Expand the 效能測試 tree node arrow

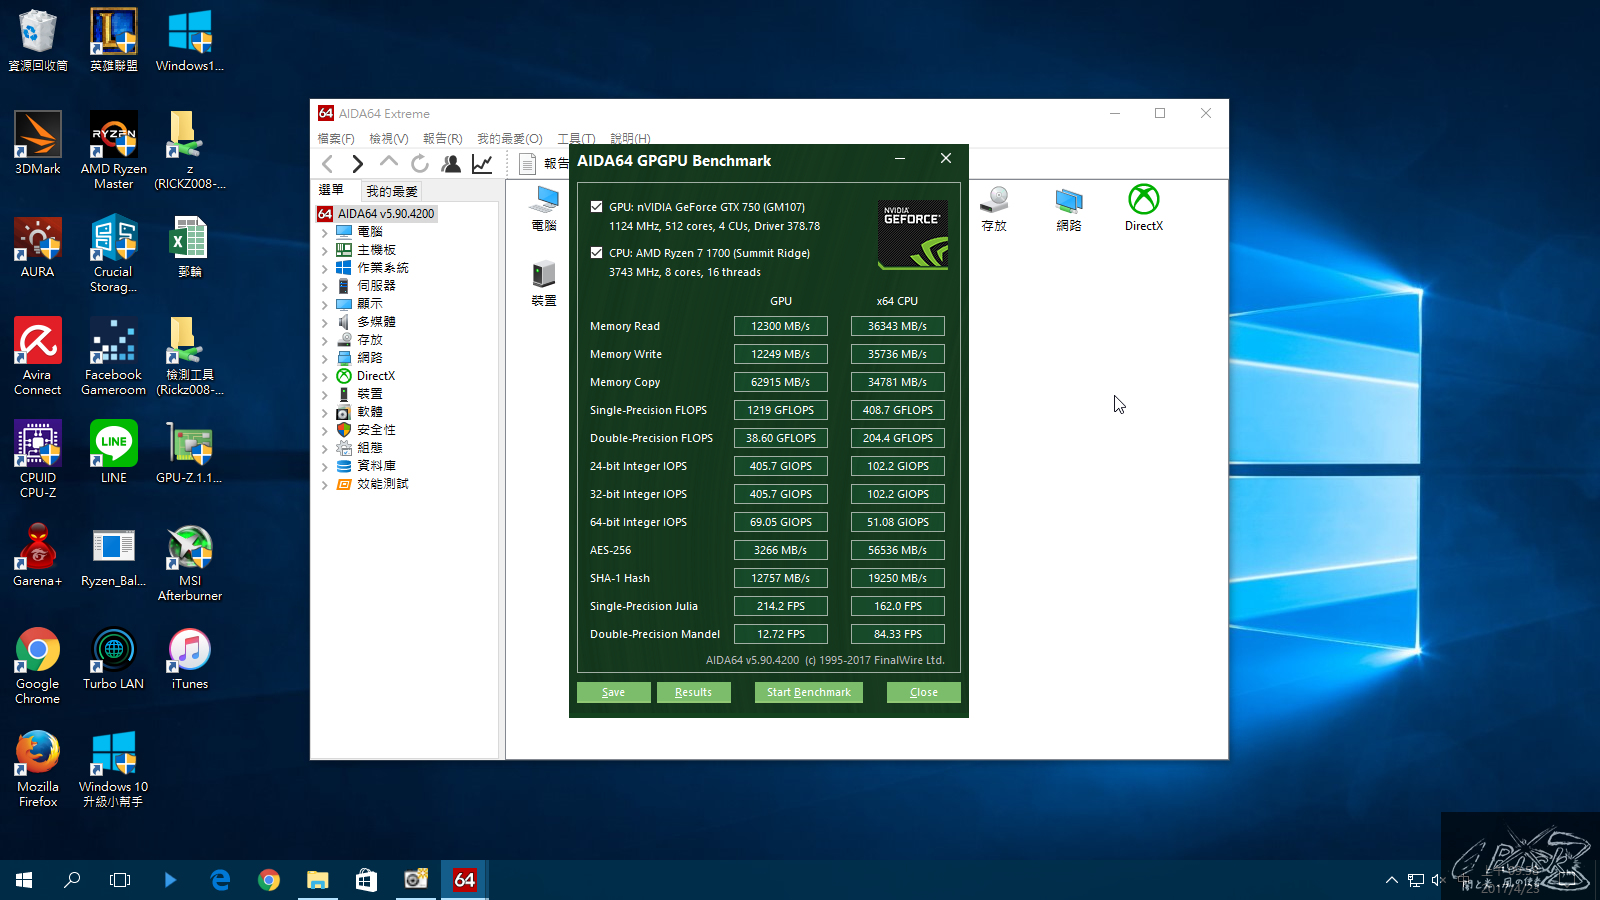tap(325, 485)
